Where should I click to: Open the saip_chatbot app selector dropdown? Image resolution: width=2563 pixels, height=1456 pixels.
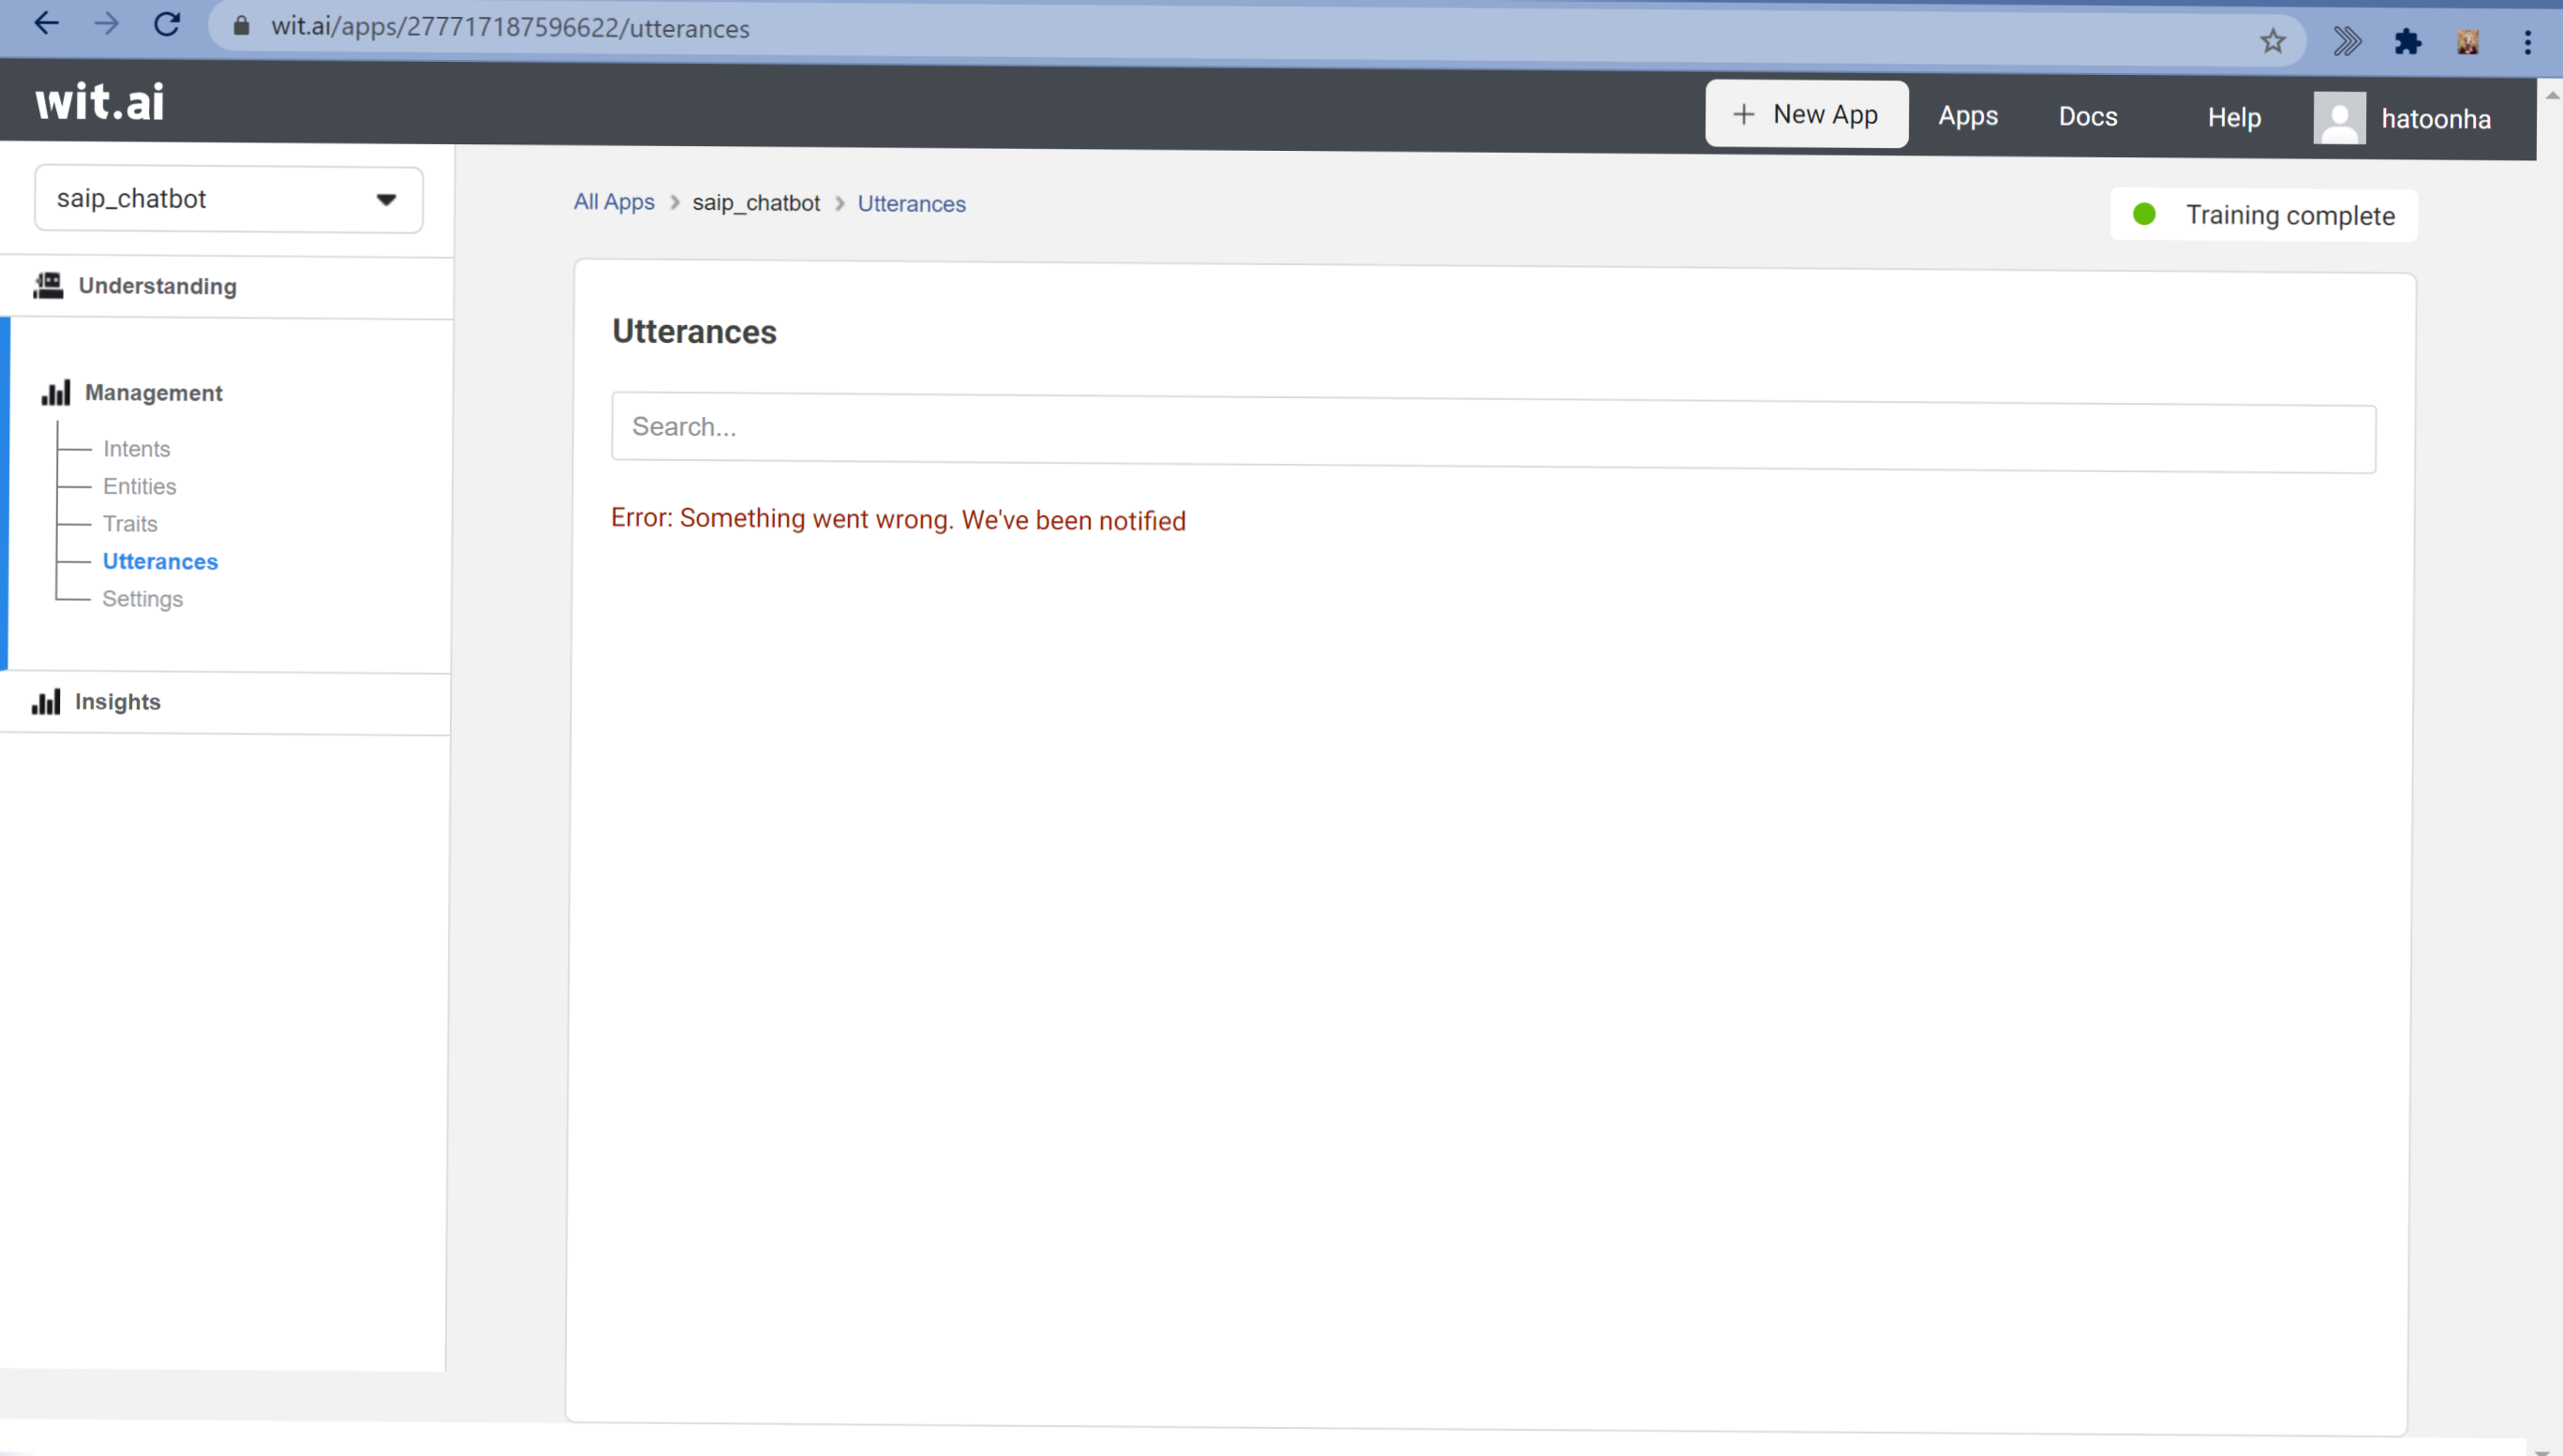[x=229, y=199]
